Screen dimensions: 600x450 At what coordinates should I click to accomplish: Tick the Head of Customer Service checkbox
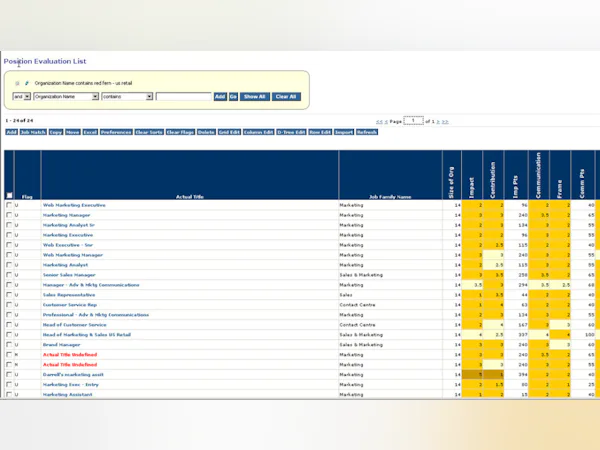[9, 324]
